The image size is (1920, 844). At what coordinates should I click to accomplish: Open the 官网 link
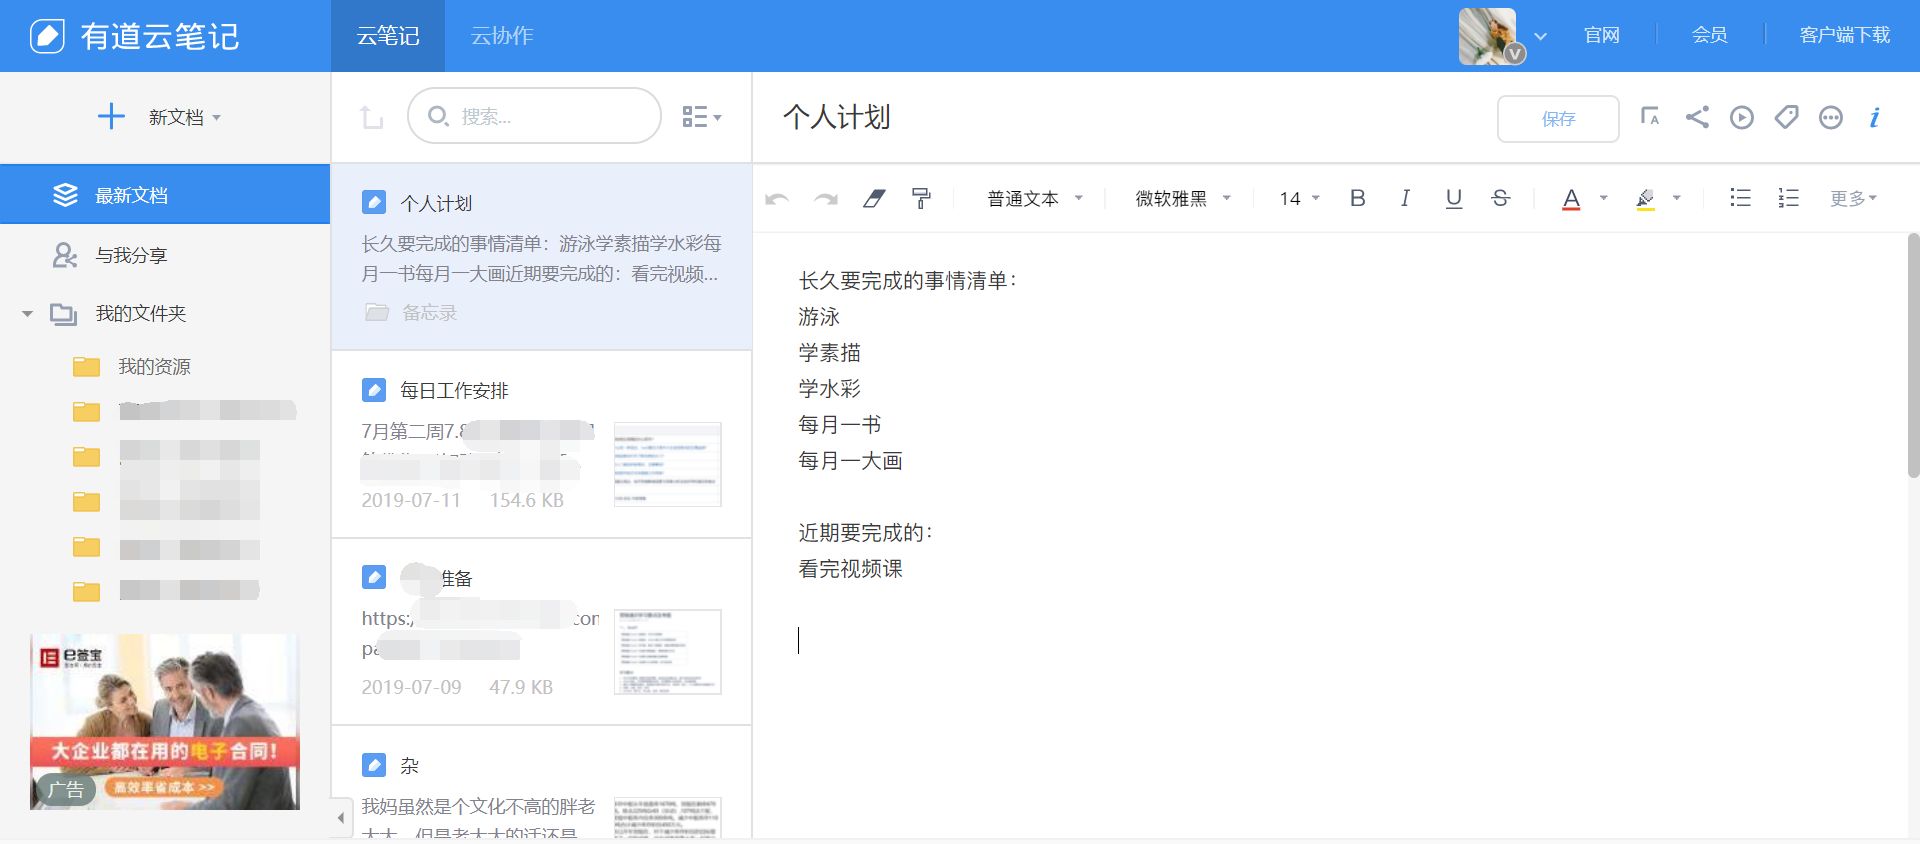[x=1601, y=35]
